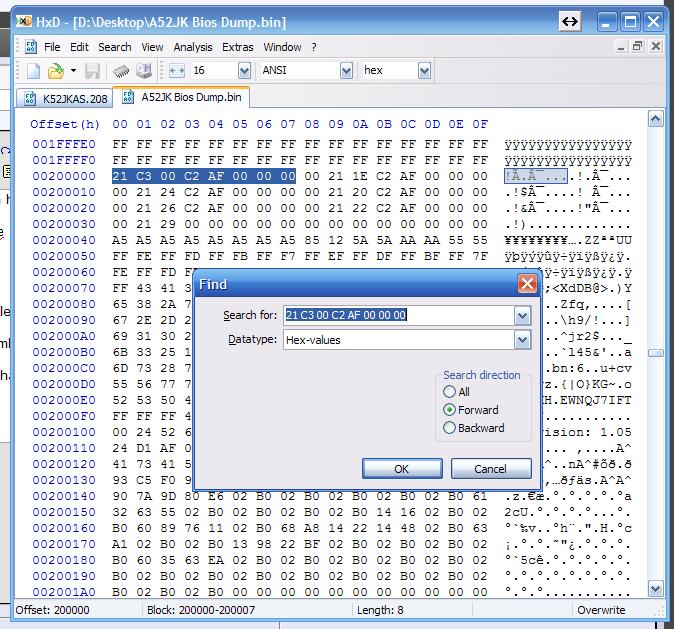Select the A52JK Bios Dump.bin tab
Screen dimensions: 674x629
[x=181, y=97]
